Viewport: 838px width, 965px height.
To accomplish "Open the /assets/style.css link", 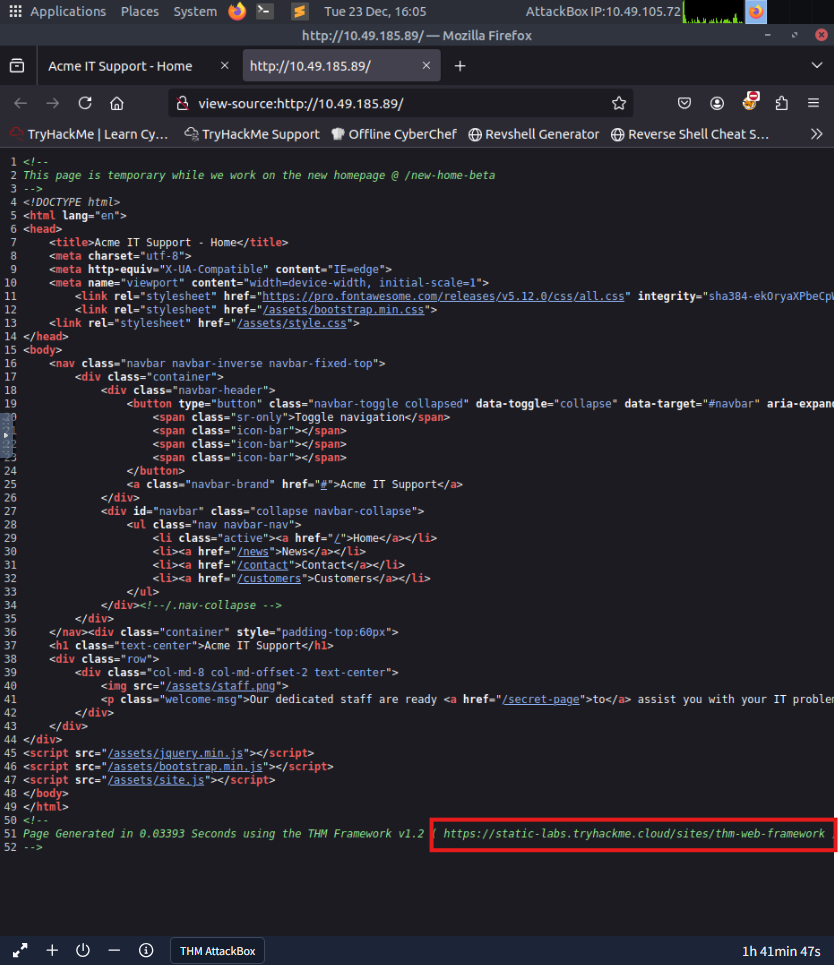I will tap(292, 323).
